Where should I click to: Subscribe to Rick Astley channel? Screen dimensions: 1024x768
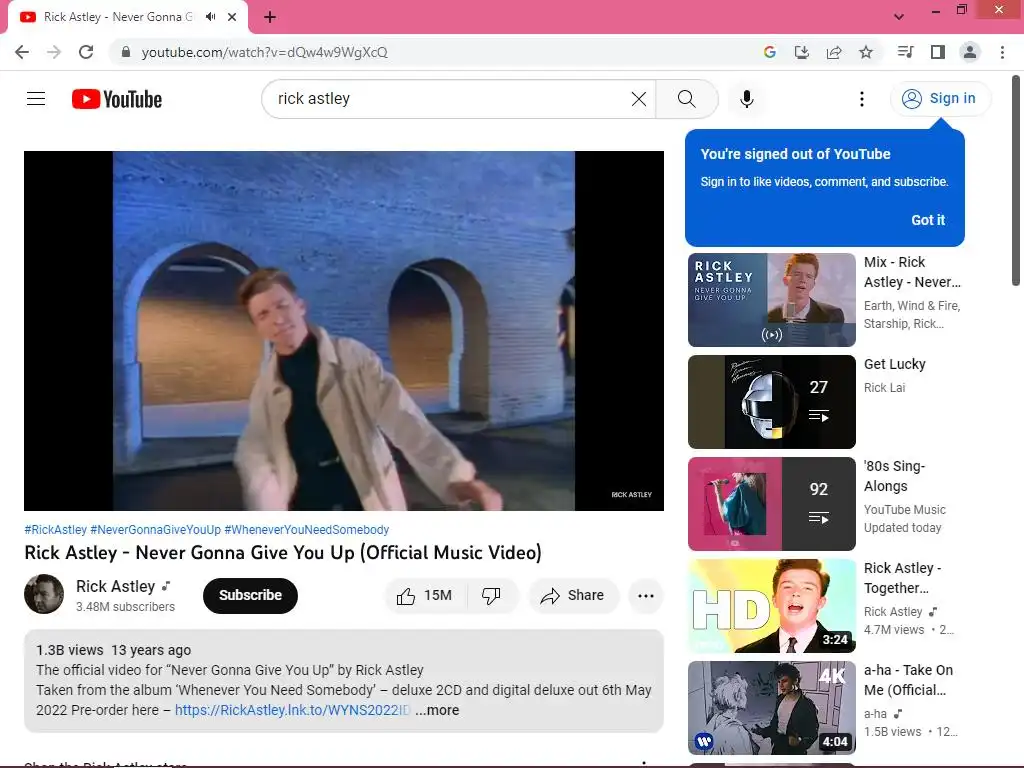pos(250,596)
